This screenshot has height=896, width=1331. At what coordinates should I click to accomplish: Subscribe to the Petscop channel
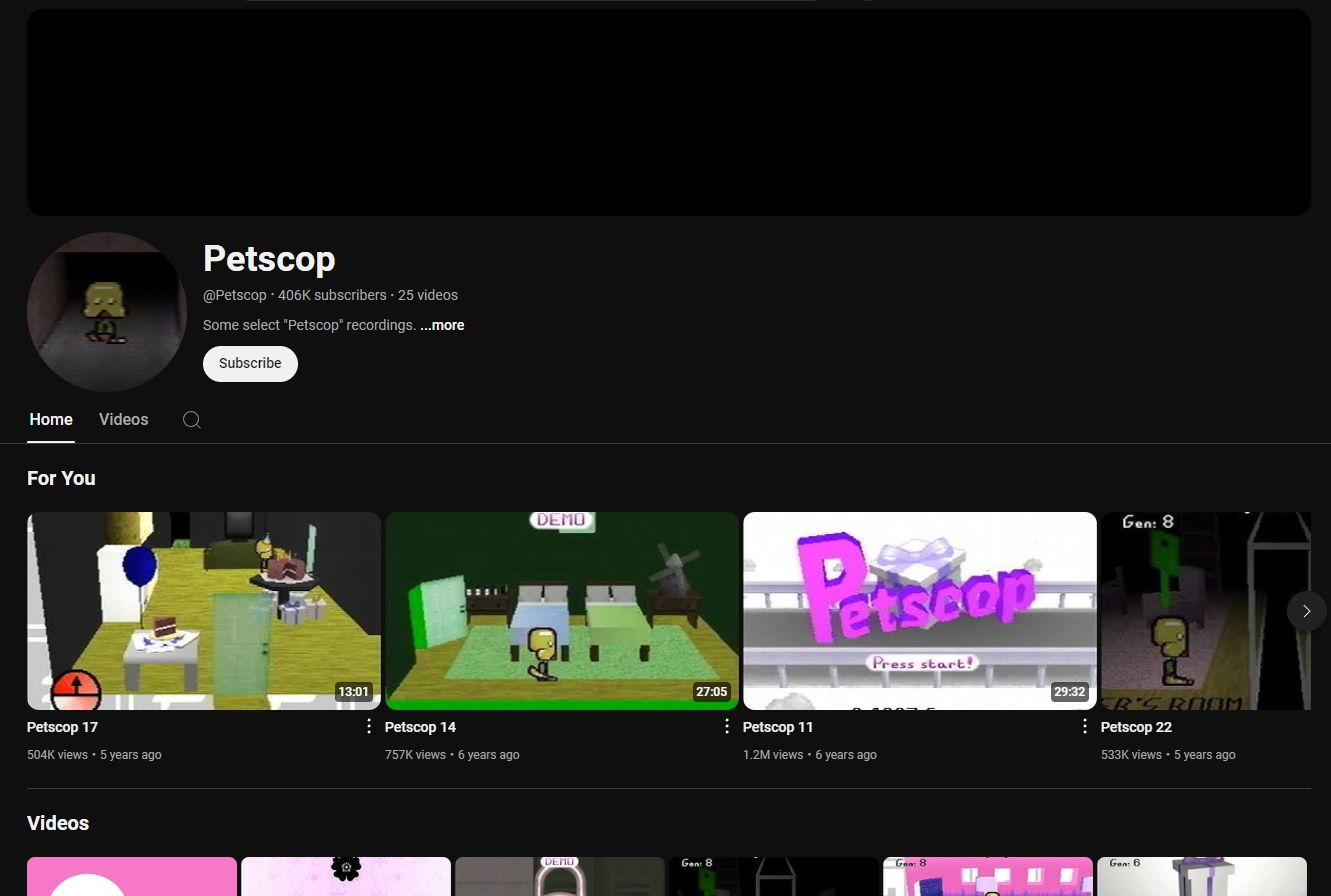tap(250, 363)
